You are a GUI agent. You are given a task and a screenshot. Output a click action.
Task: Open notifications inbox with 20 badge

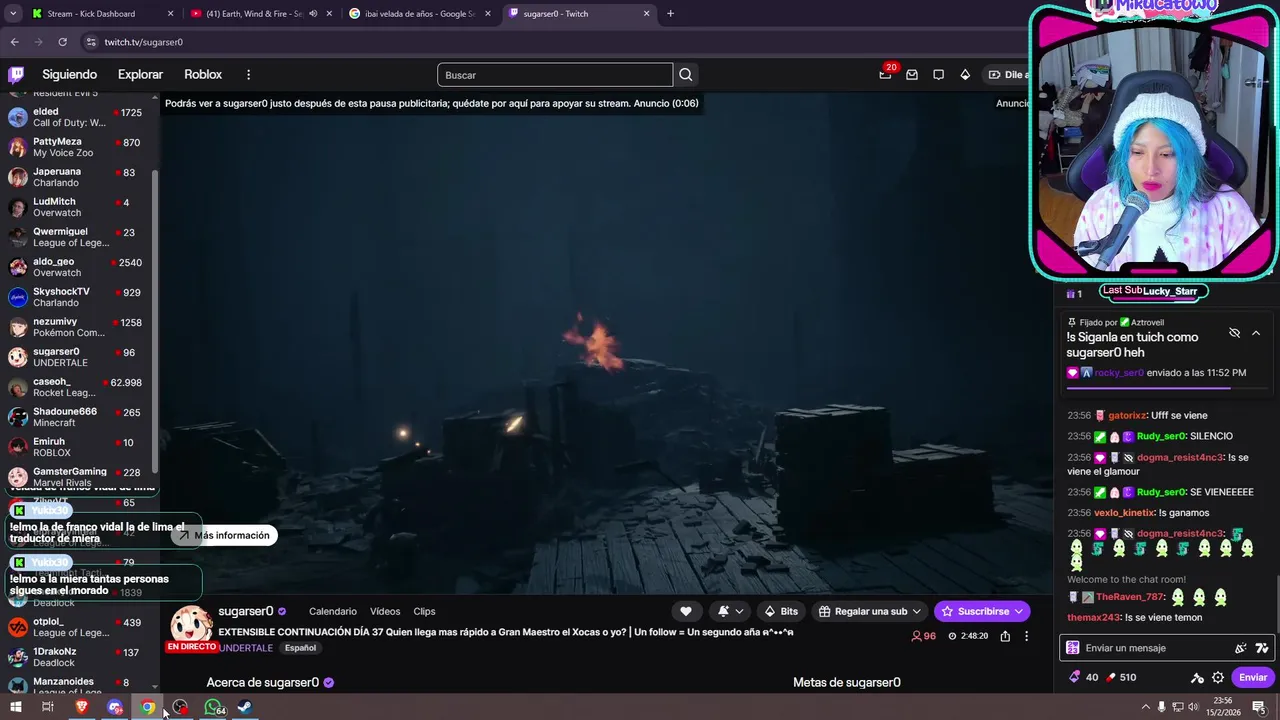click(x=886, y=75)
